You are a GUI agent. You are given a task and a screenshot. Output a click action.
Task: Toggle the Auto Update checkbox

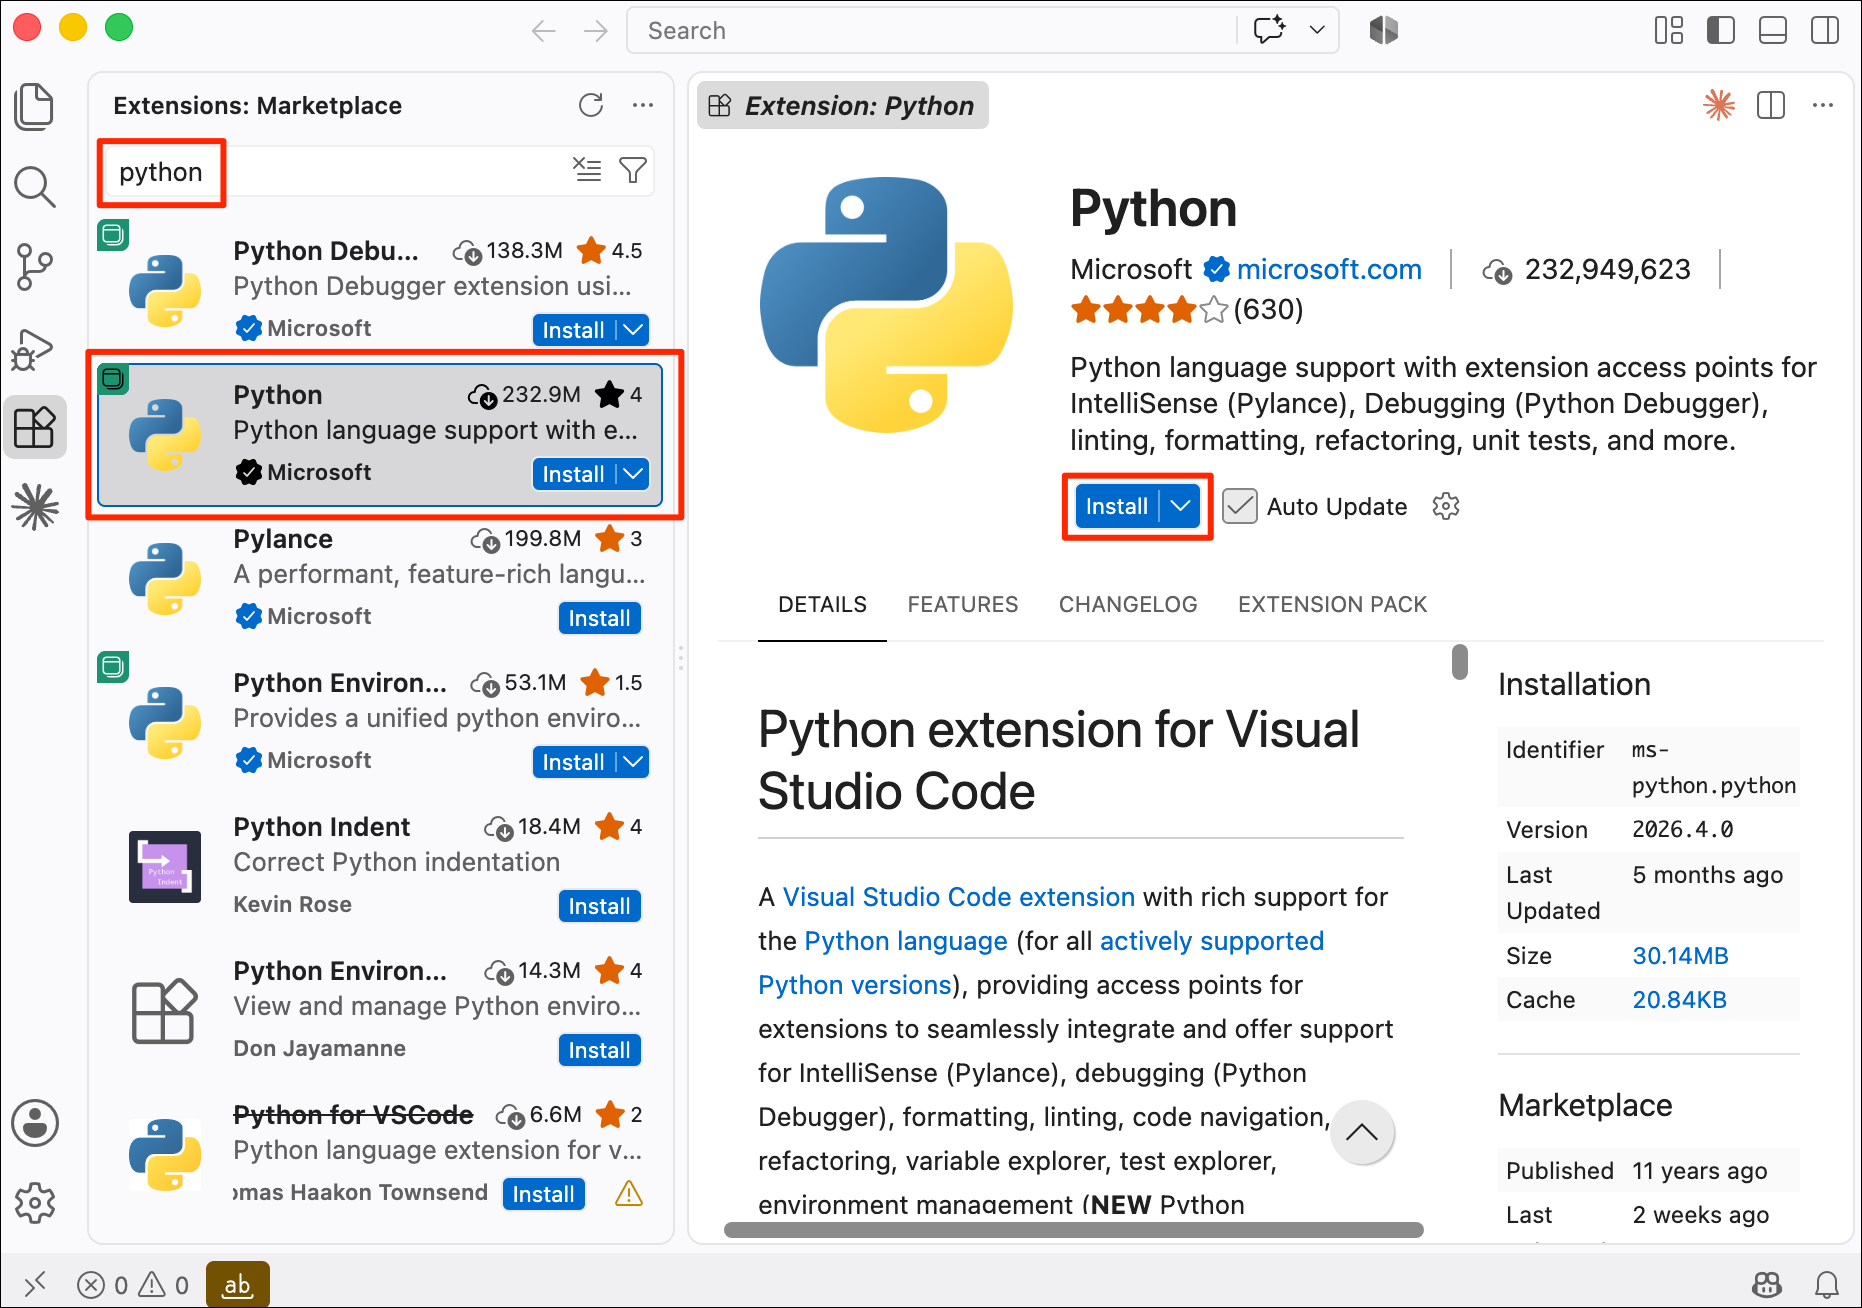[x=1240, y=506]
